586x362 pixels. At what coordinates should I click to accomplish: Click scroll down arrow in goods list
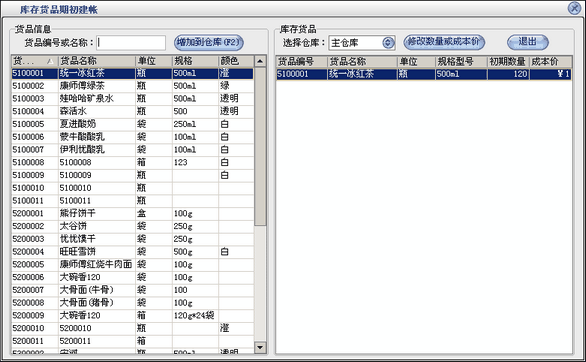pyautogui.click(x=260, y=347)
